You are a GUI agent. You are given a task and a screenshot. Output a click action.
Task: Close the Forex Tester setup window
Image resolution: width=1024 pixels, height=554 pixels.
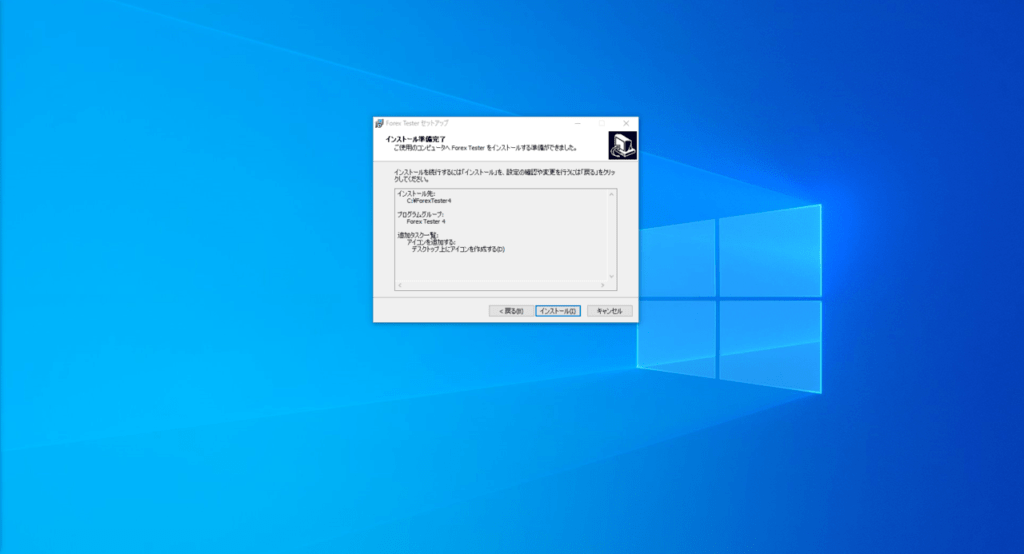[626, 123]
